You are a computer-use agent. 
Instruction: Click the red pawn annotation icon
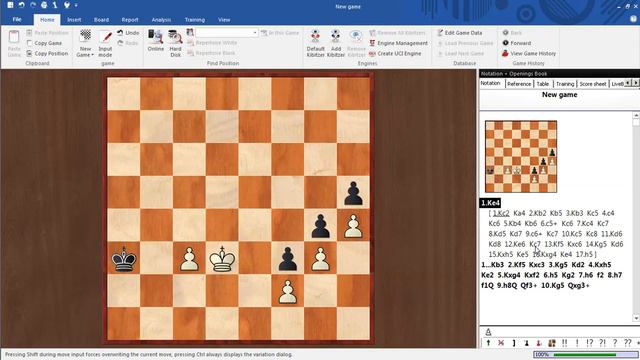539,343
